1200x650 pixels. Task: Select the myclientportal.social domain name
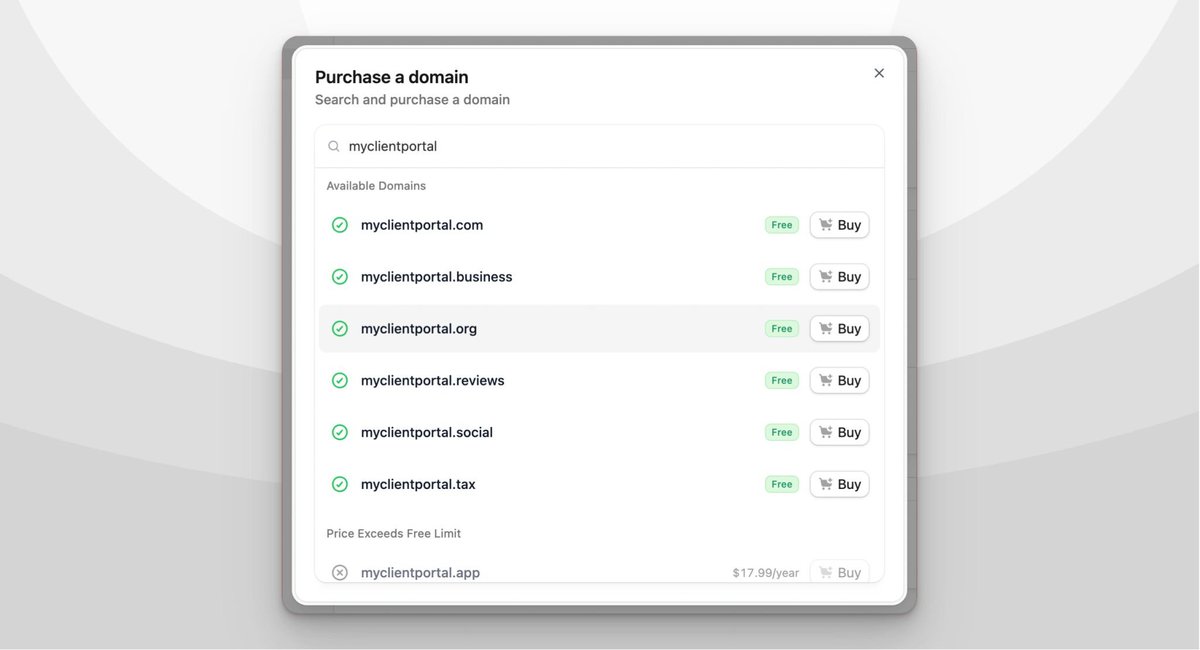coord(427,433)
